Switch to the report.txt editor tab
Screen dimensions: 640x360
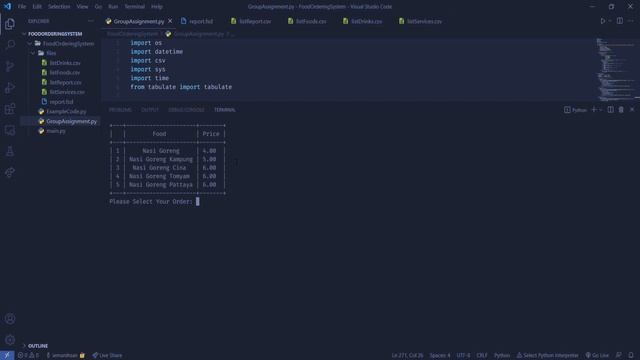coord(197,21)
